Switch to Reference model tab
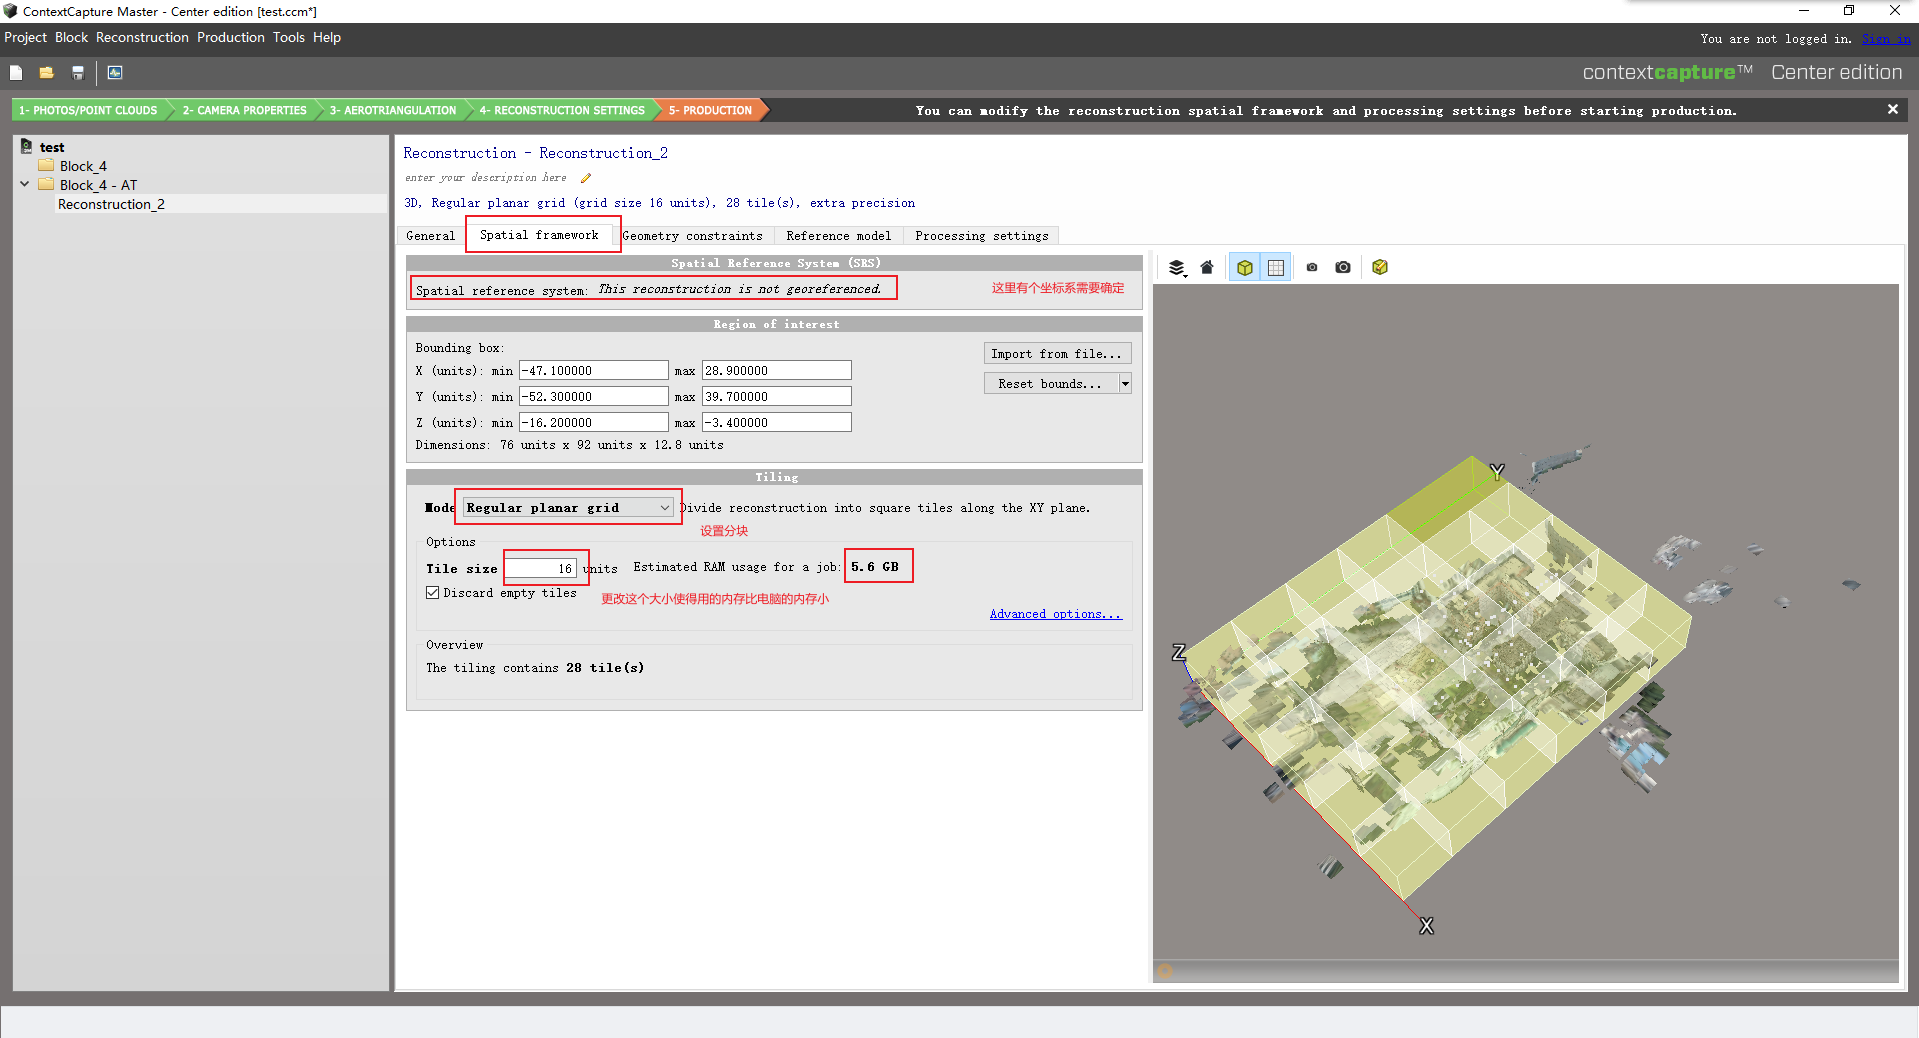This screenshot has height=1038, width=1919. (x=838, y=236)
